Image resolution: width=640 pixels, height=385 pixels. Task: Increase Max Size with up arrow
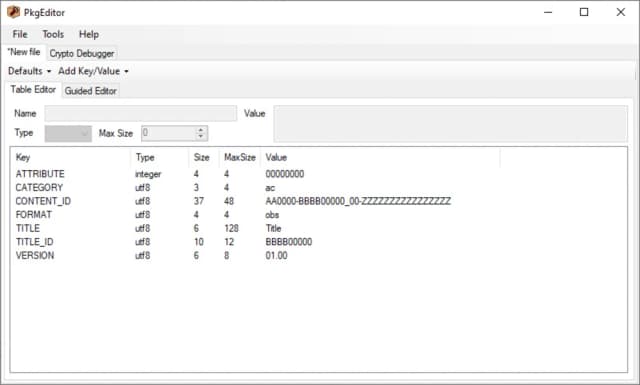coord(200,130)
